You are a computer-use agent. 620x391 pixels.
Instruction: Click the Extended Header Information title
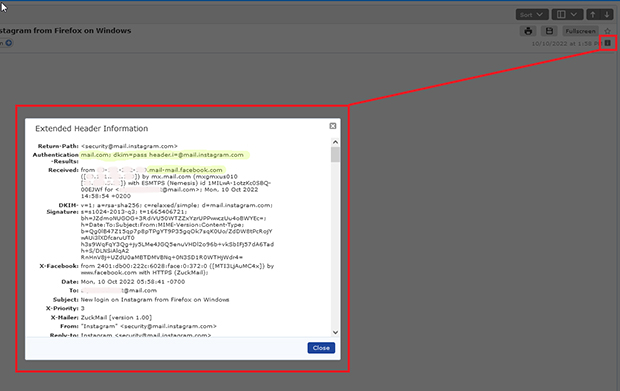tap(92, 128)
